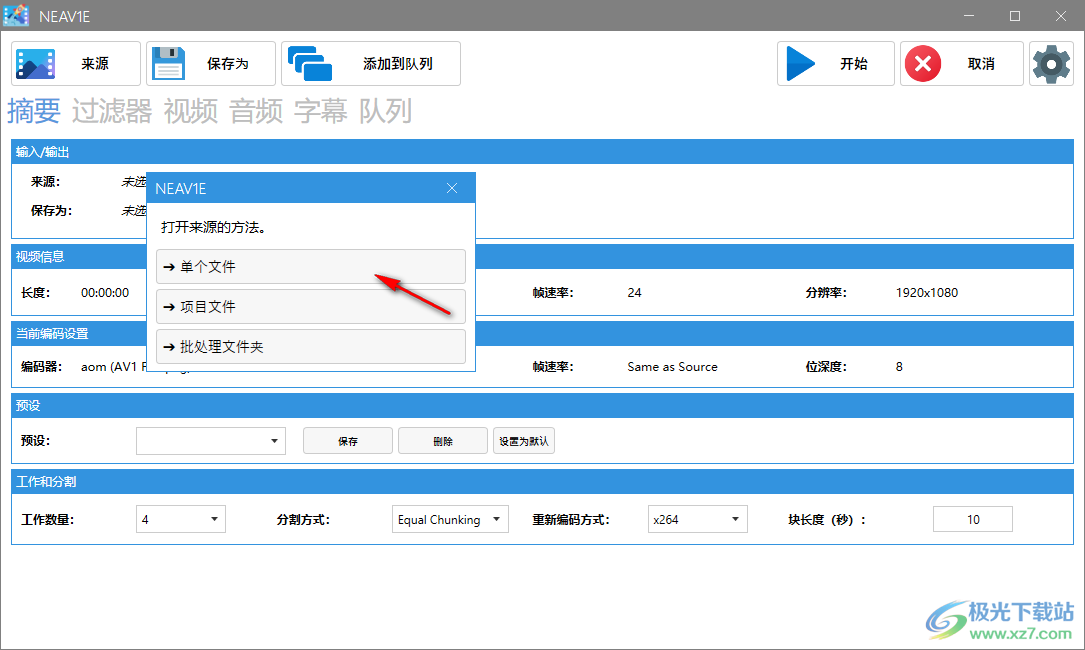Switch to the 音频 tab

coord(256,111)
